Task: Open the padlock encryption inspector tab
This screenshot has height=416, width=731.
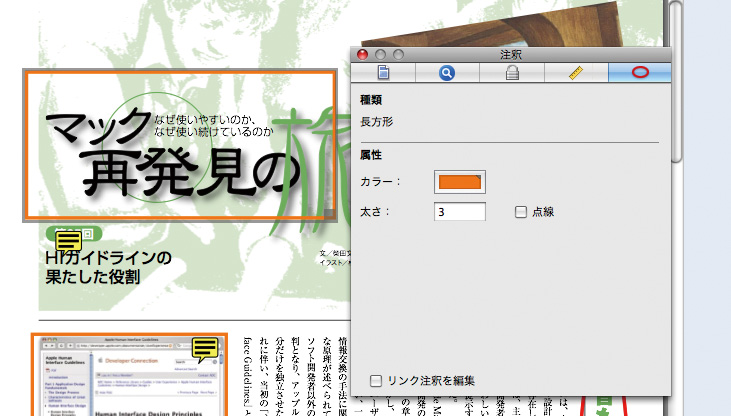Action: (512, 73)
